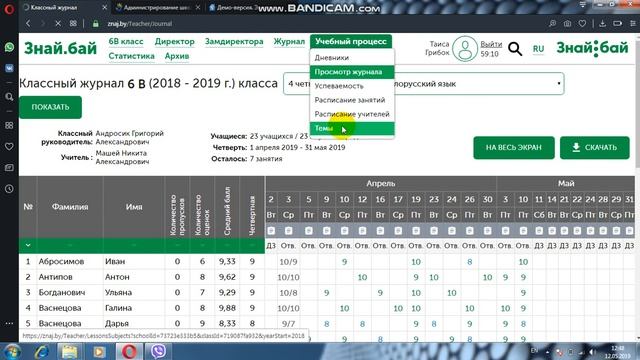
Task: Open the Замдиректора navigation item
Action: coord(234,41)
